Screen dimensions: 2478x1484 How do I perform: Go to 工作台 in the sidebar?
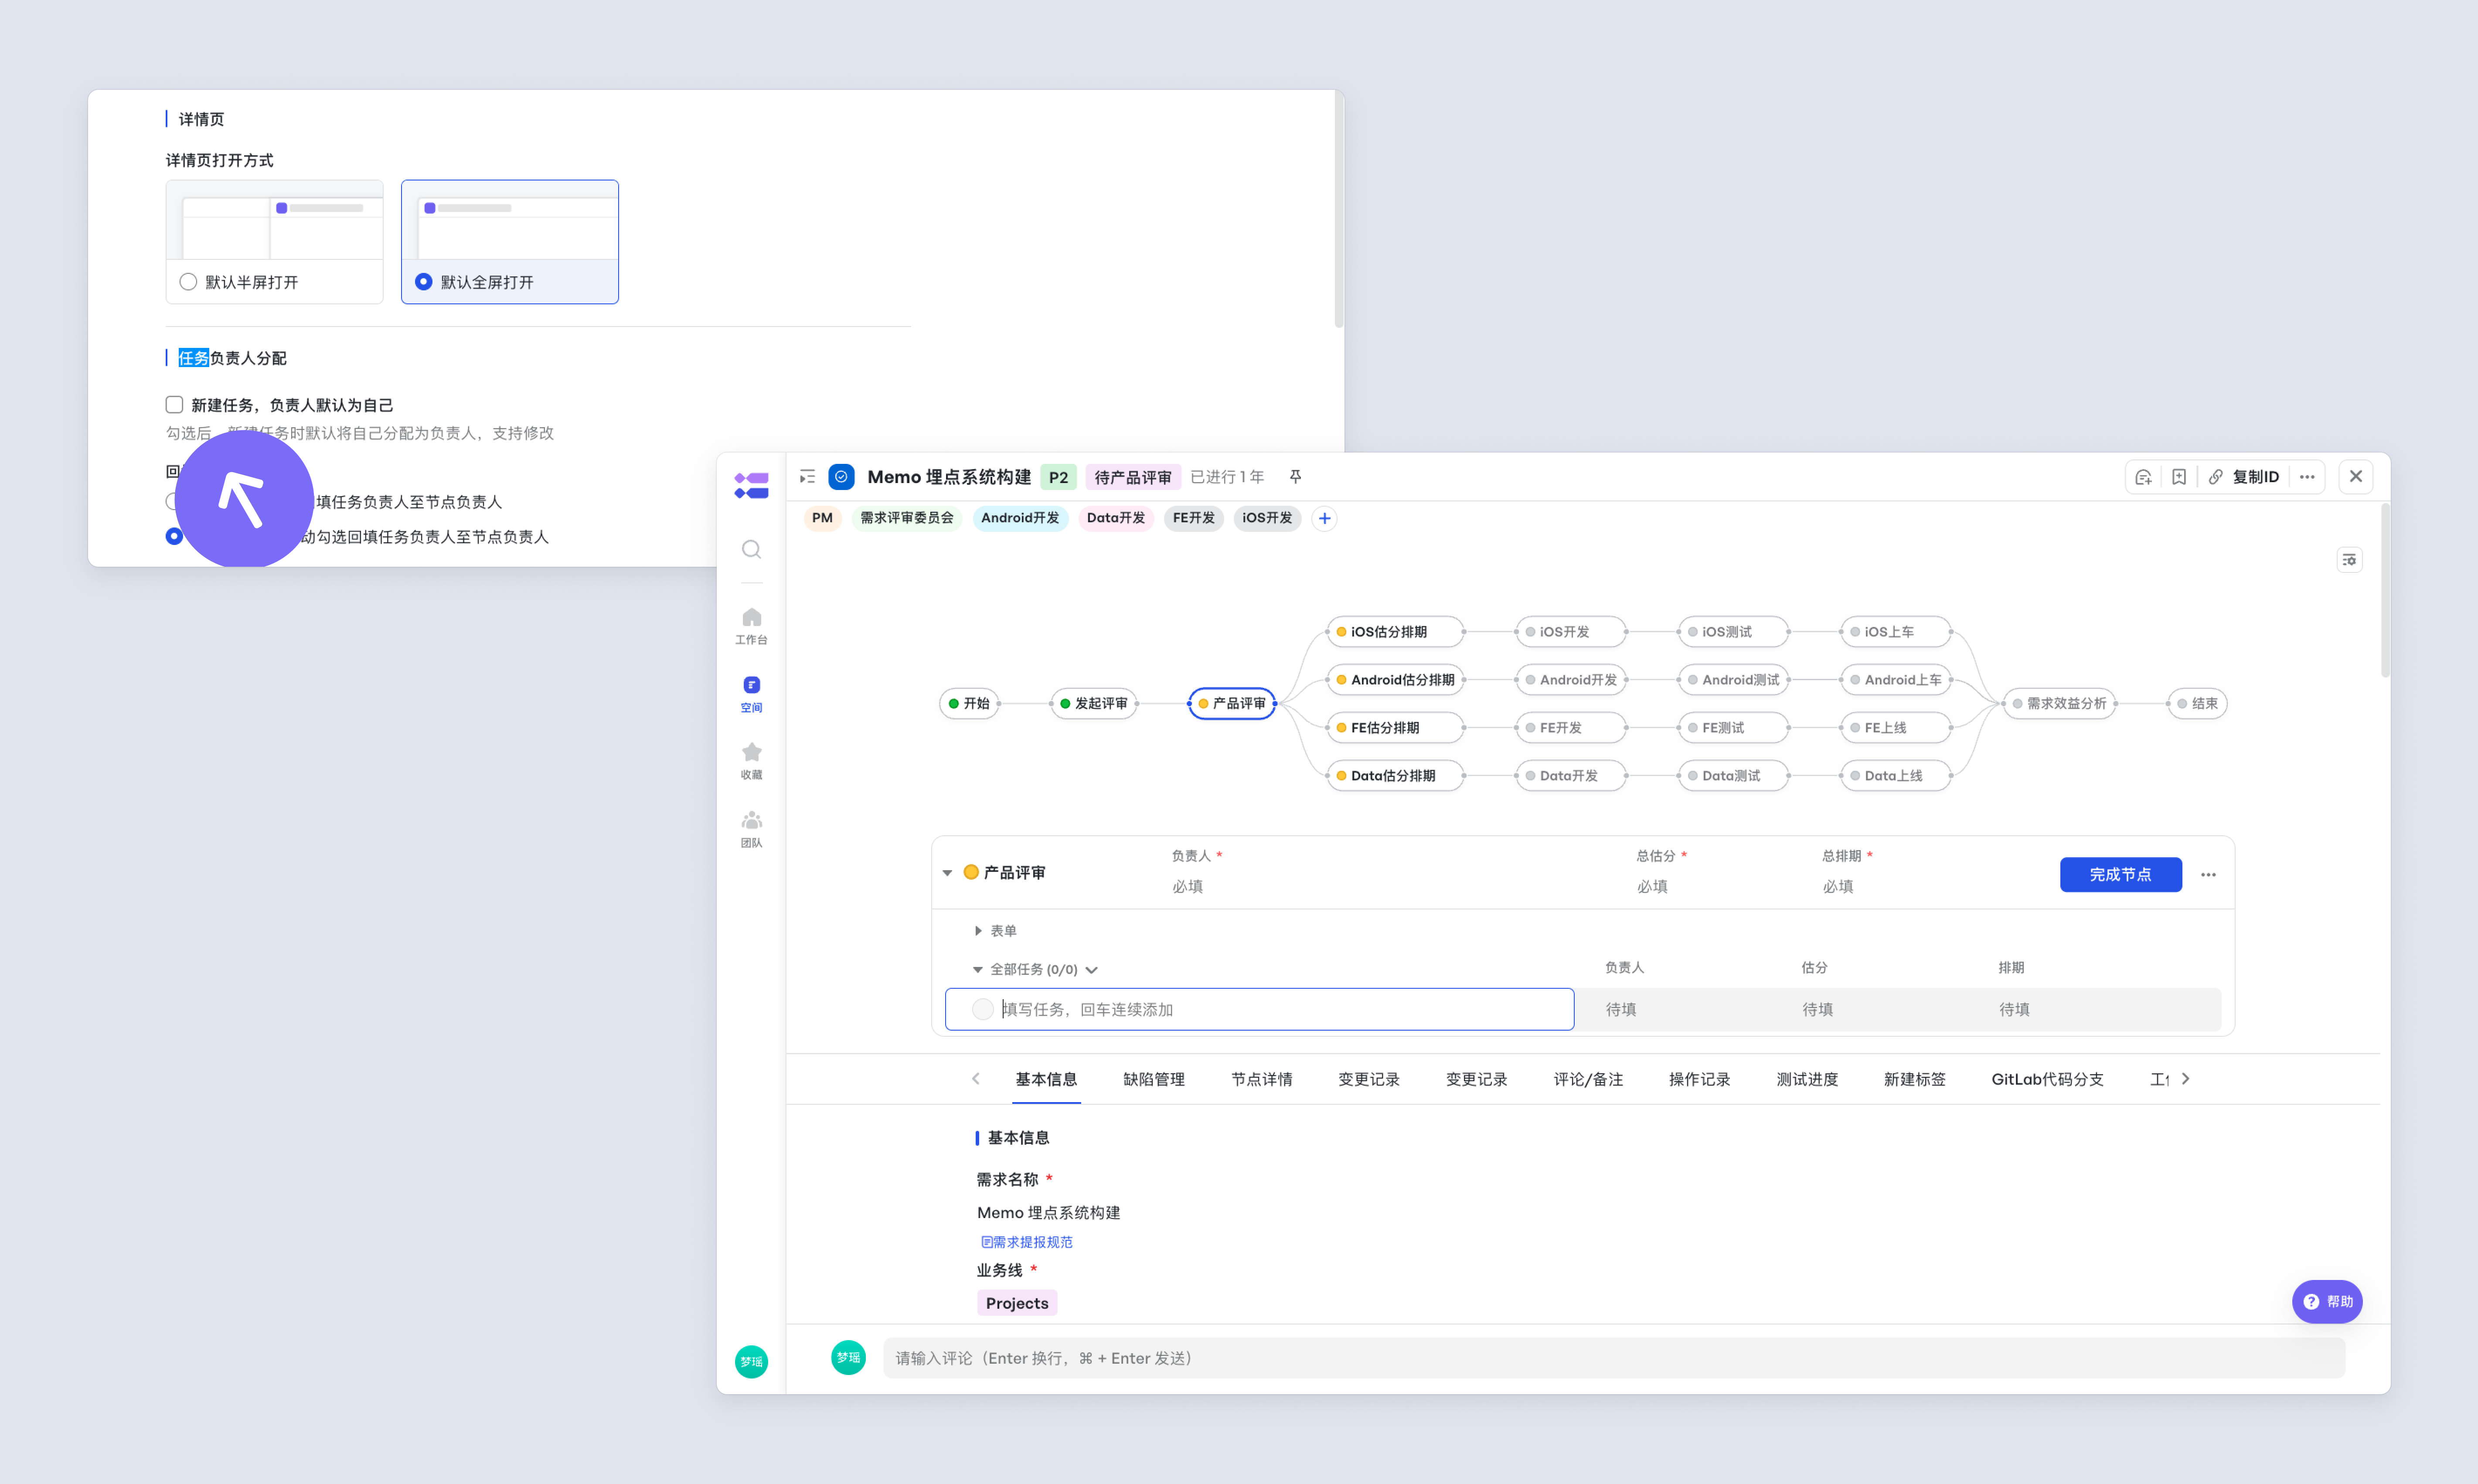tap(751, 626)
